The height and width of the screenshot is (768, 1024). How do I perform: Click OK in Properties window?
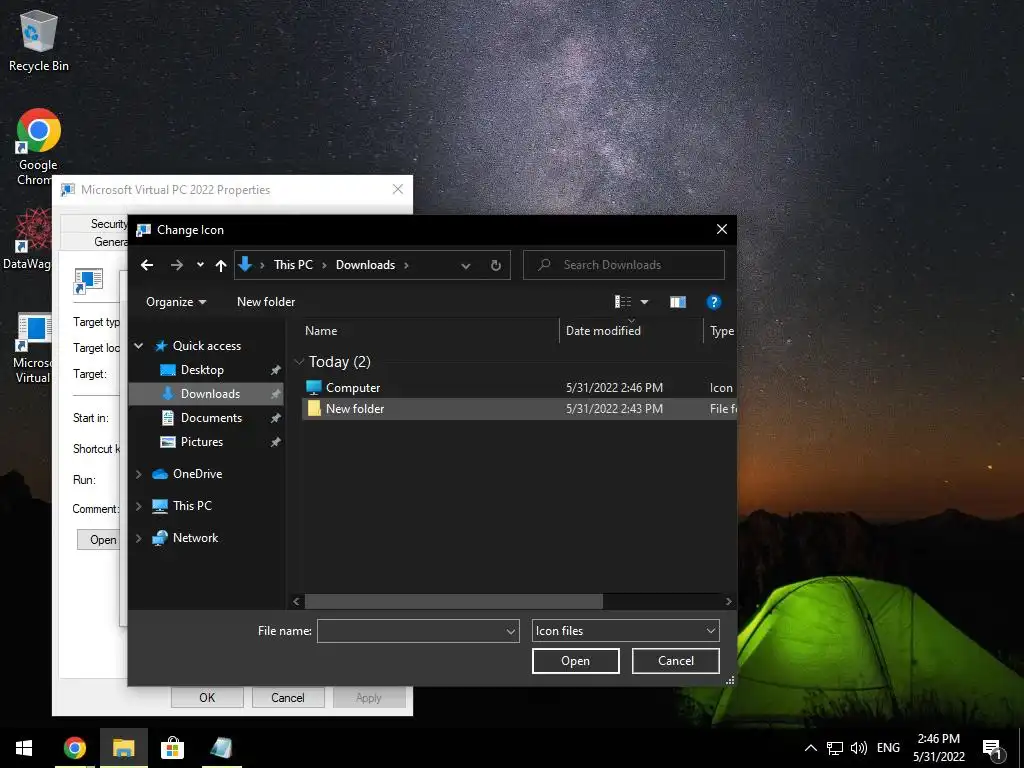(x=207, y=697)
